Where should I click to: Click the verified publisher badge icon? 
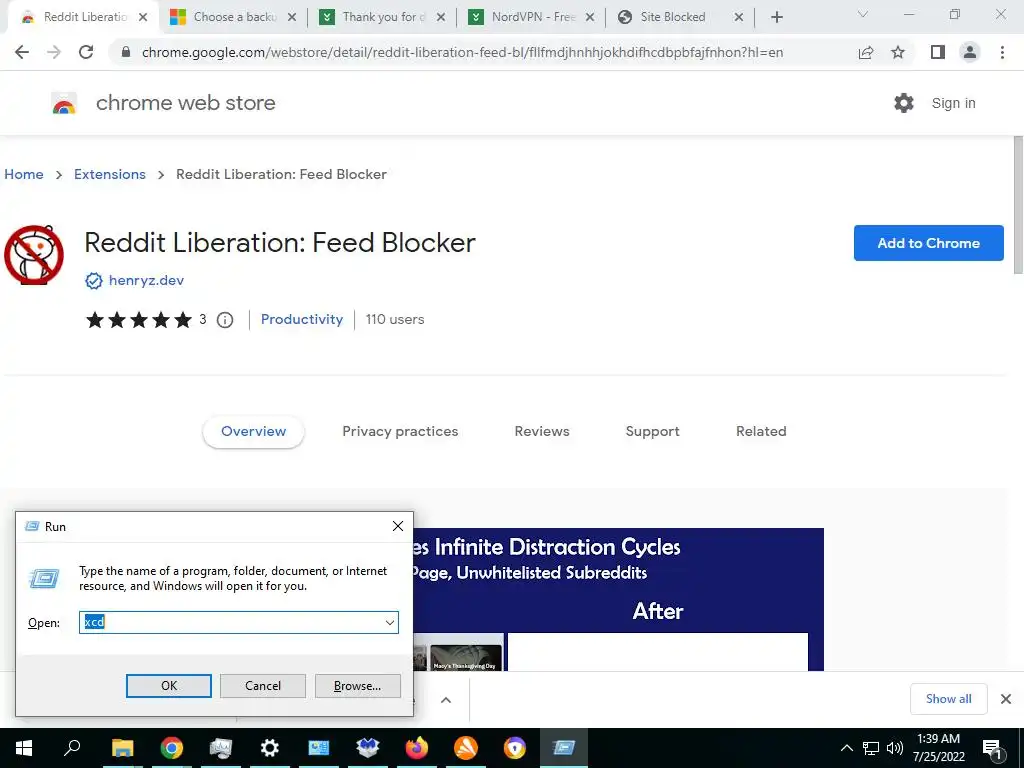(93, 281)
